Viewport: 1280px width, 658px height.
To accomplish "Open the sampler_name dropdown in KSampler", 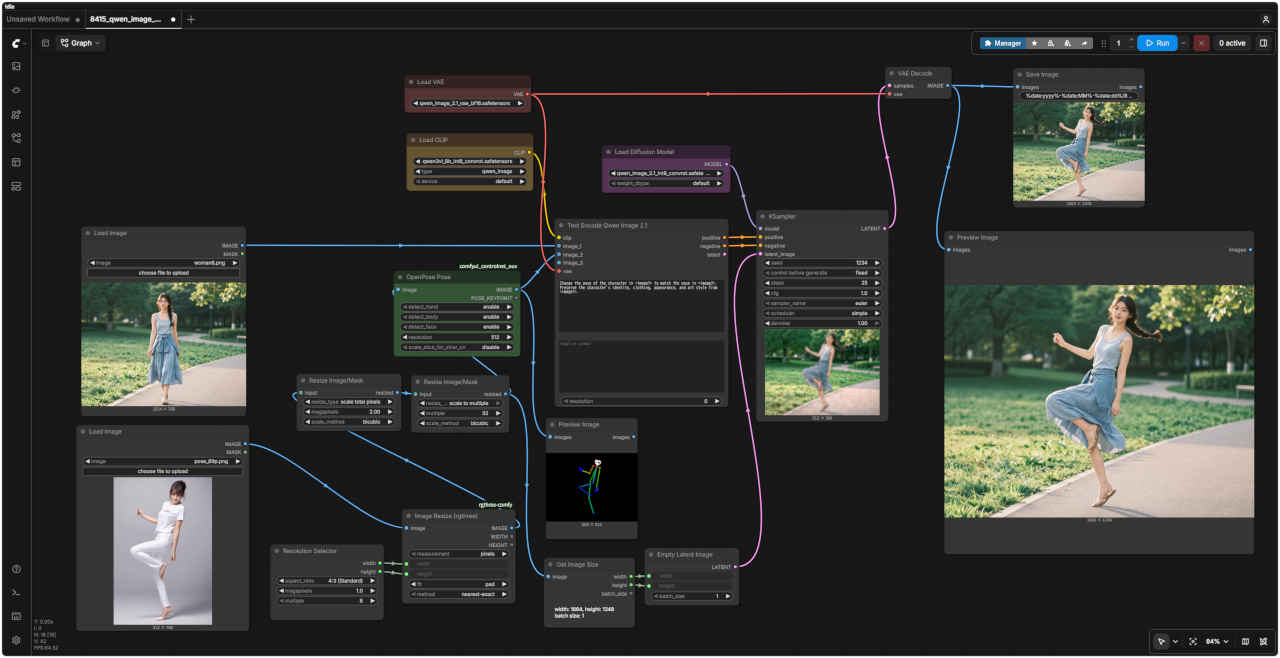I will 823,303.
